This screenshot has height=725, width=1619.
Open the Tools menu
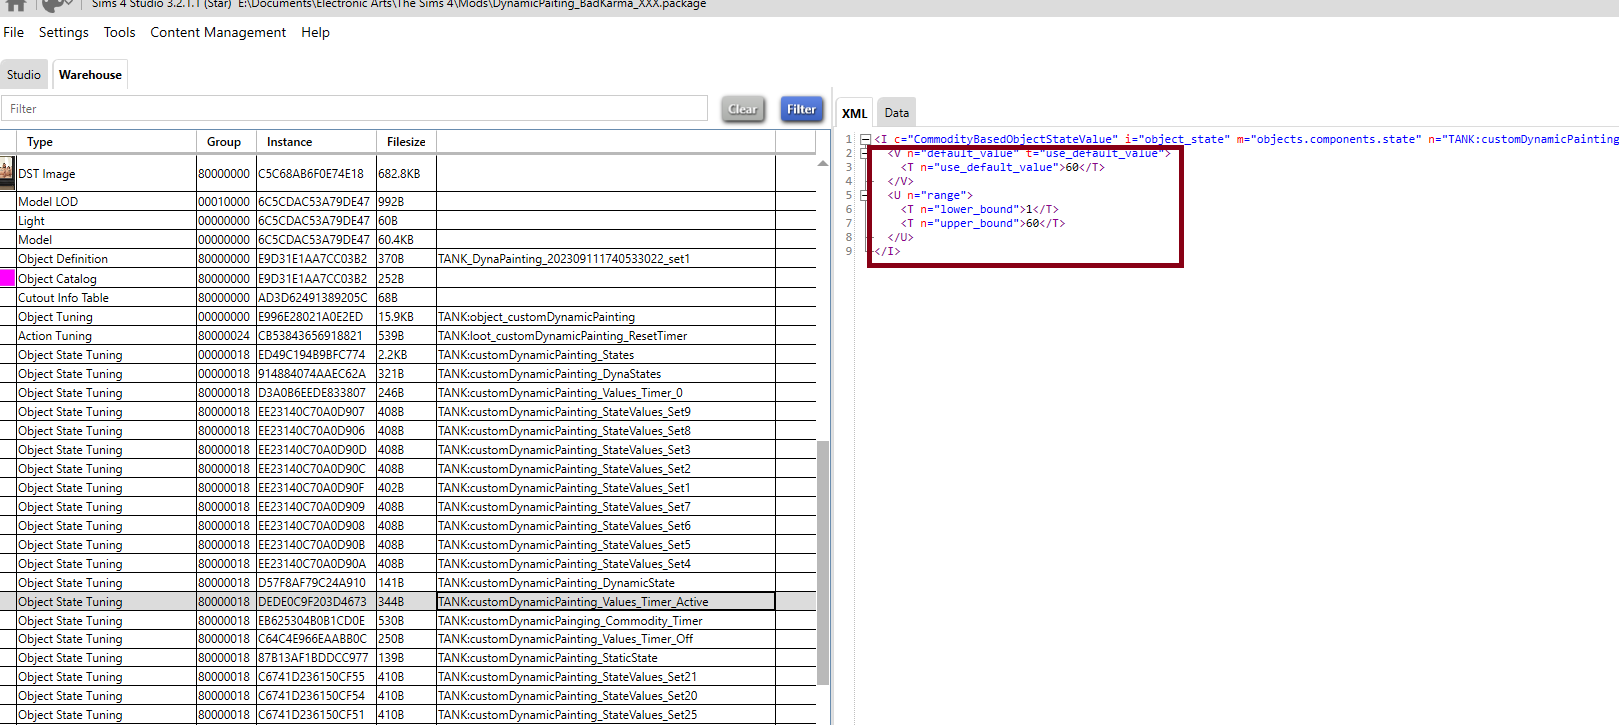point(119,32)
